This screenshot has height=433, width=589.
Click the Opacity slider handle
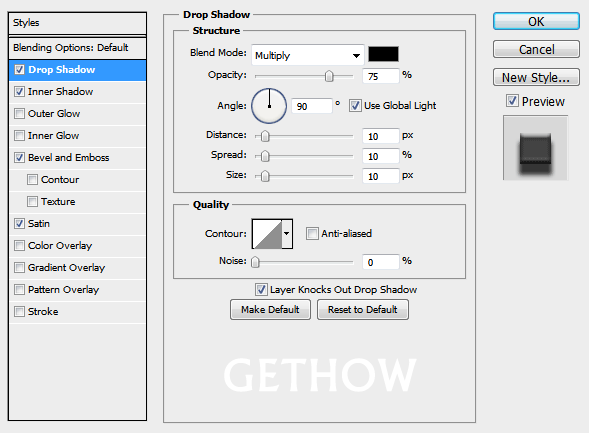tap(329, 76)
